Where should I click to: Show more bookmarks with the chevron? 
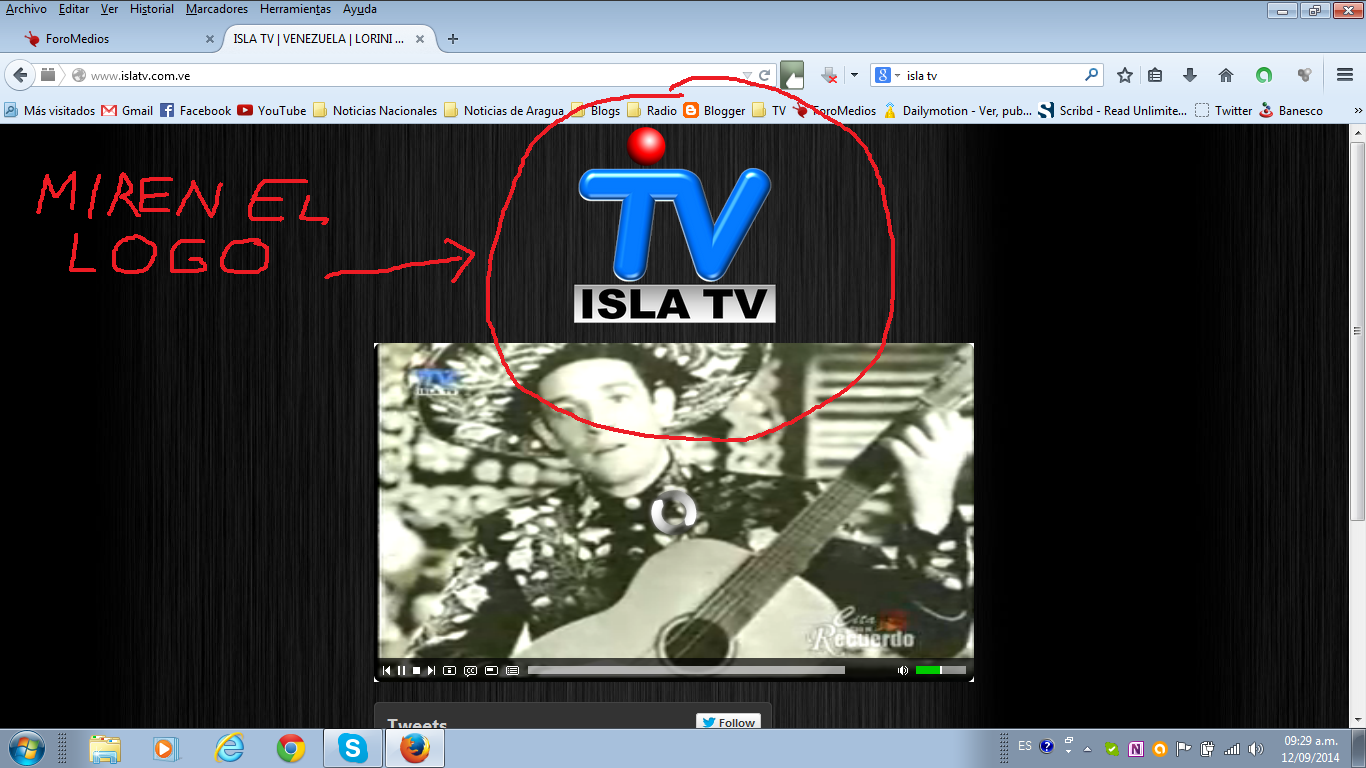coord(1358,111)
